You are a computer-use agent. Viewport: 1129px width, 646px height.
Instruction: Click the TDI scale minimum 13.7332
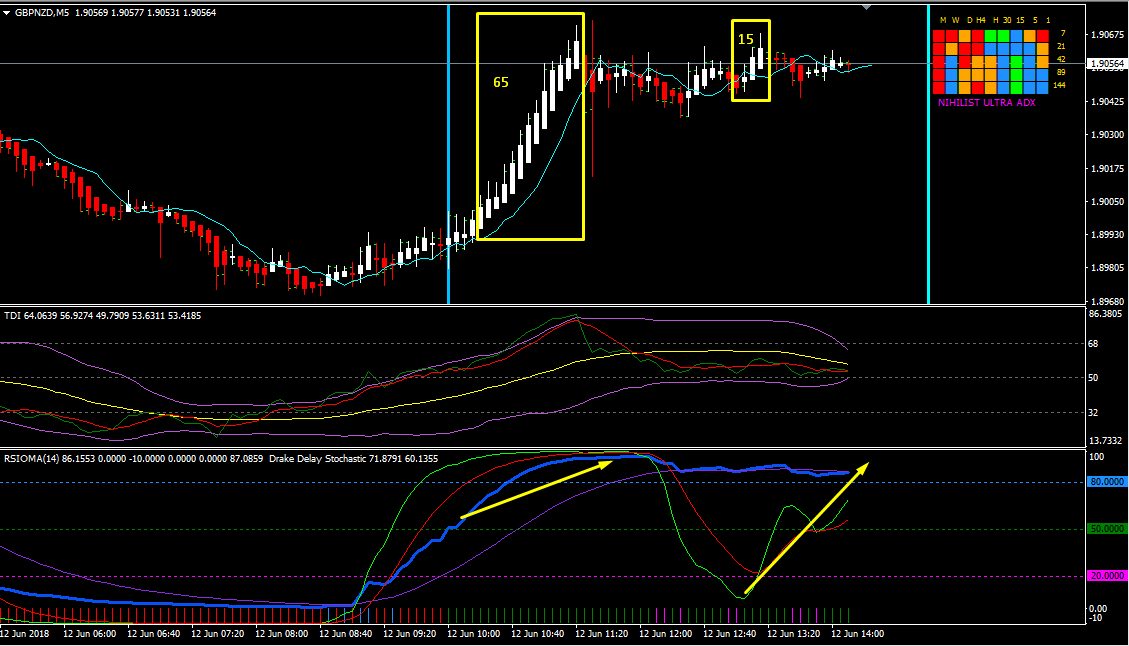click(x=1106, y=441)
